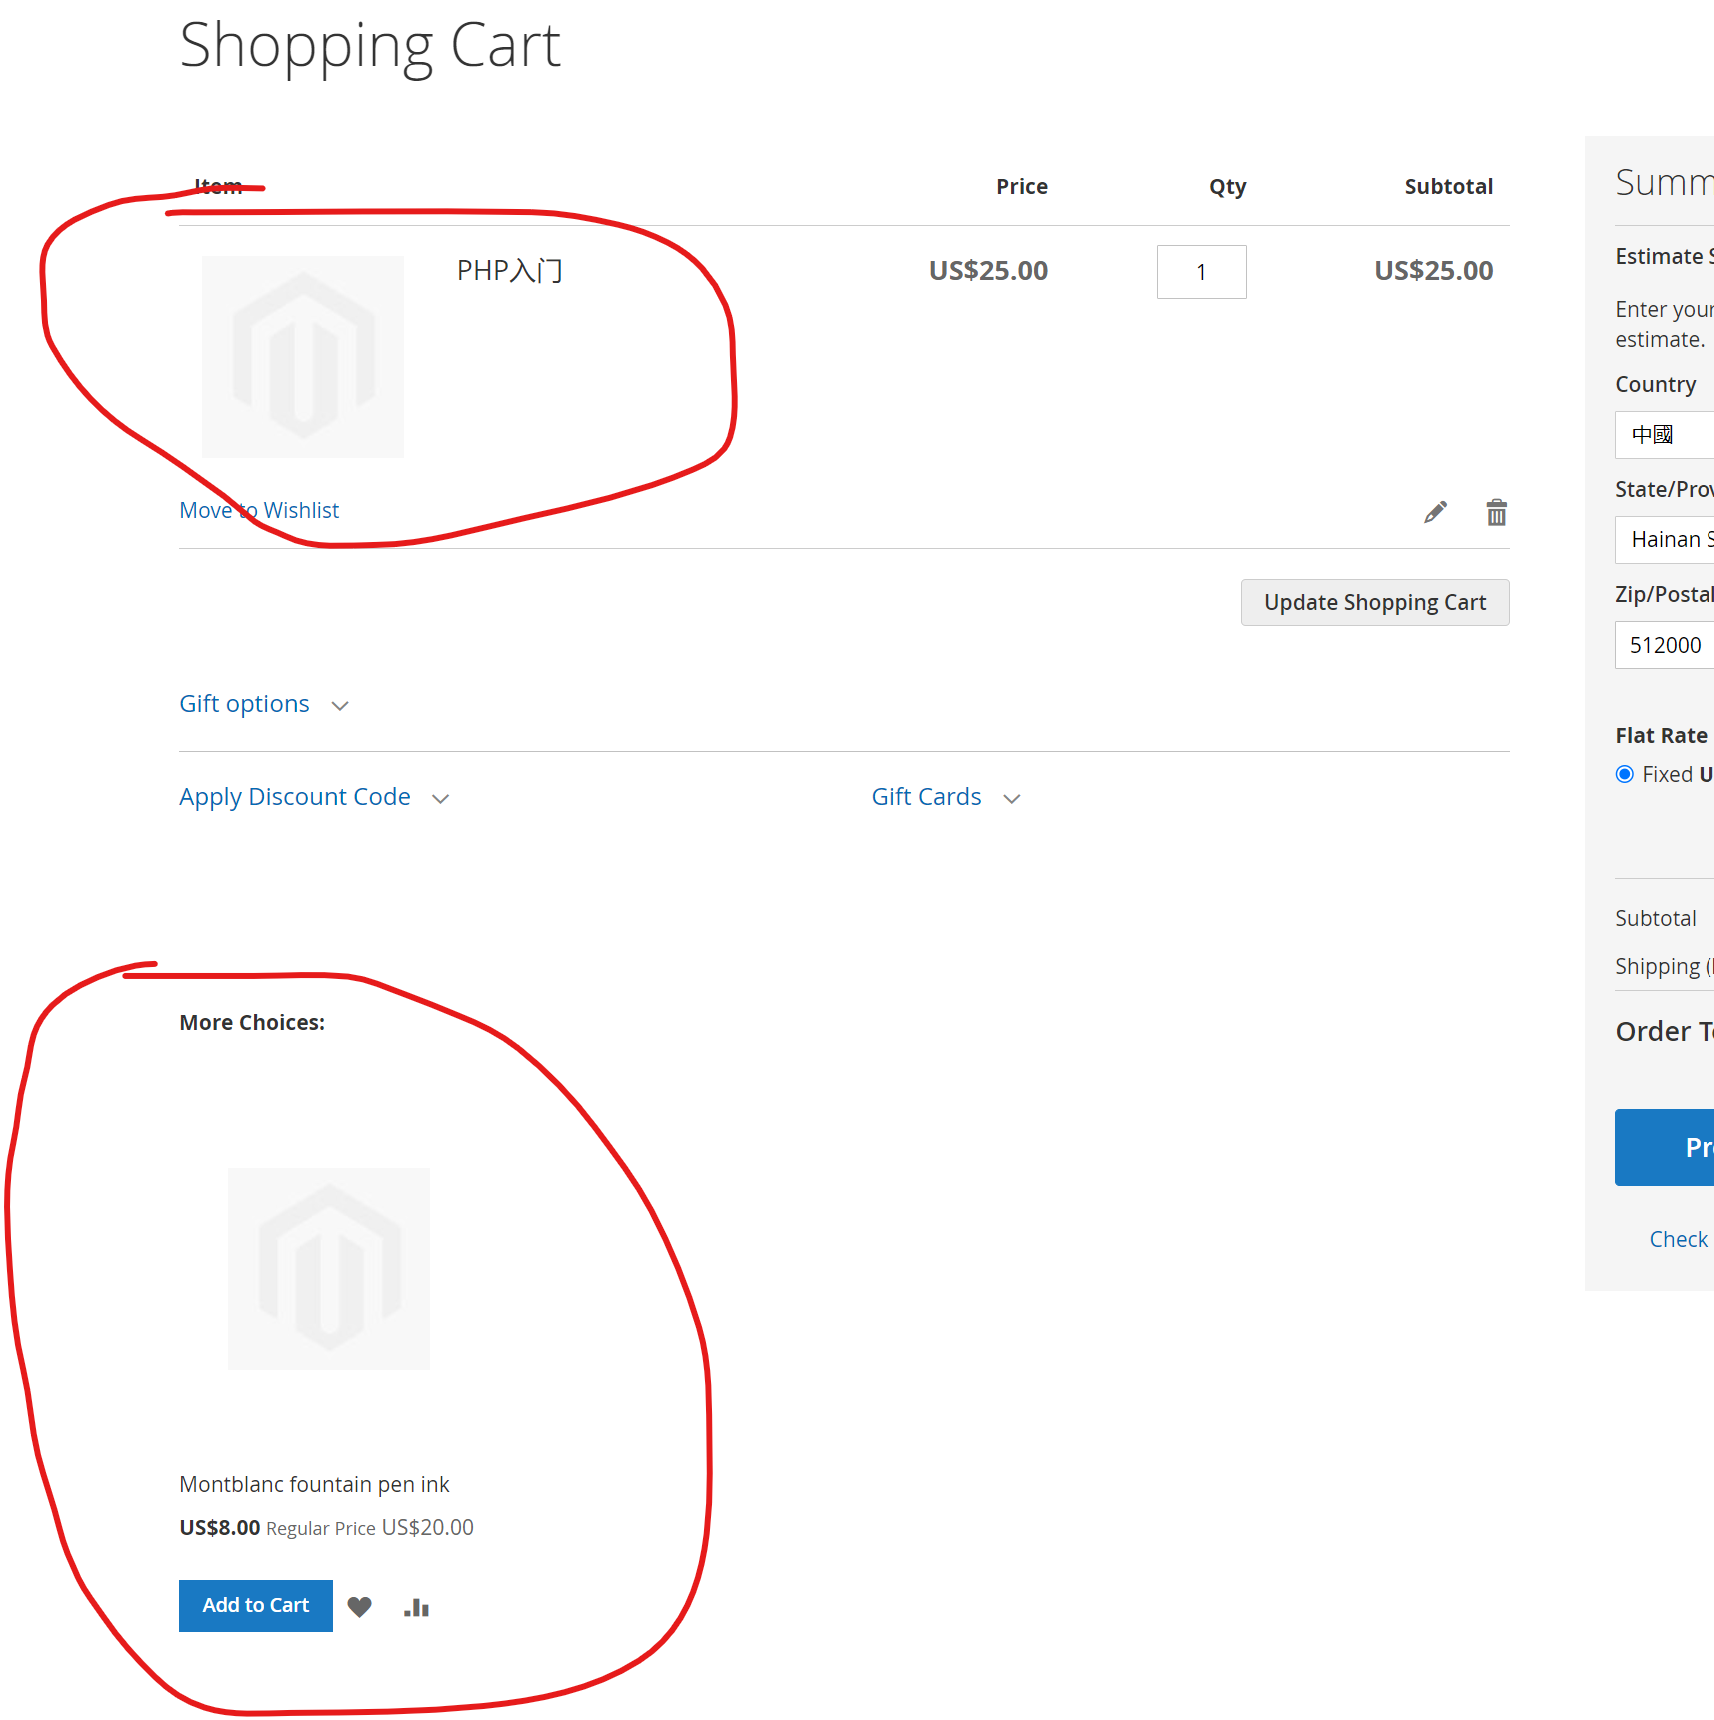Click the Add to Cart button
The image size is (1714, 1720).
(x=256, y=1606)
